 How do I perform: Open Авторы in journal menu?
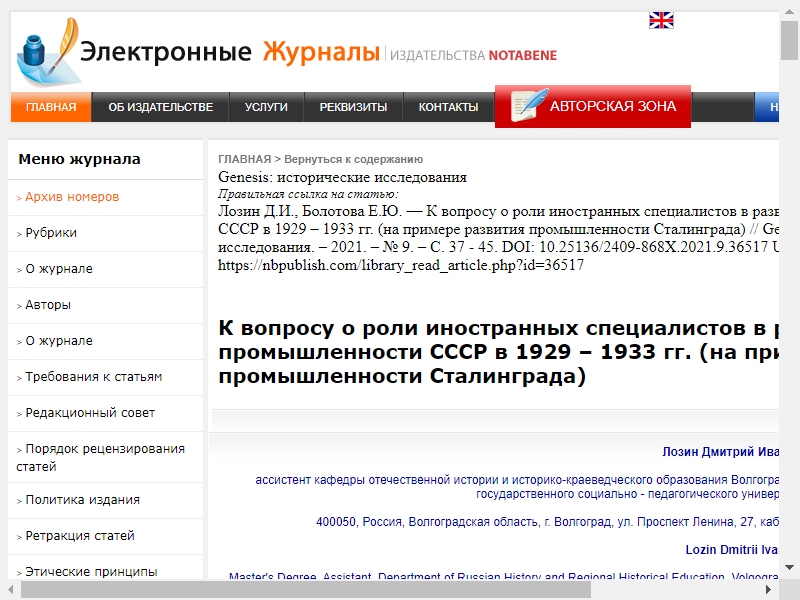point(48,305)
